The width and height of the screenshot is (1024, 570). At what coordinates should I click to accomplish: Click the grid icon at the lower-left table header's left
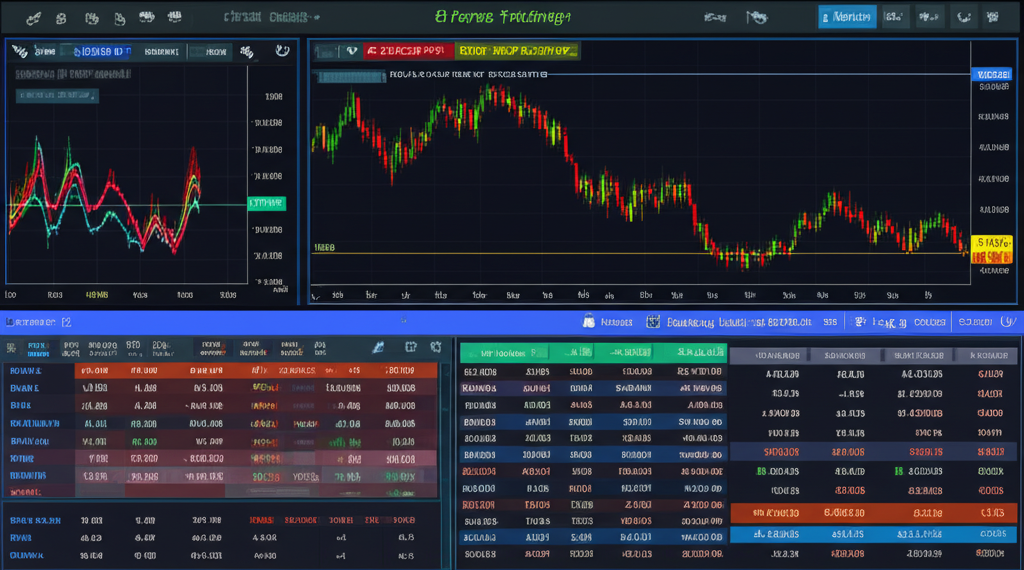tap(11, 348)
